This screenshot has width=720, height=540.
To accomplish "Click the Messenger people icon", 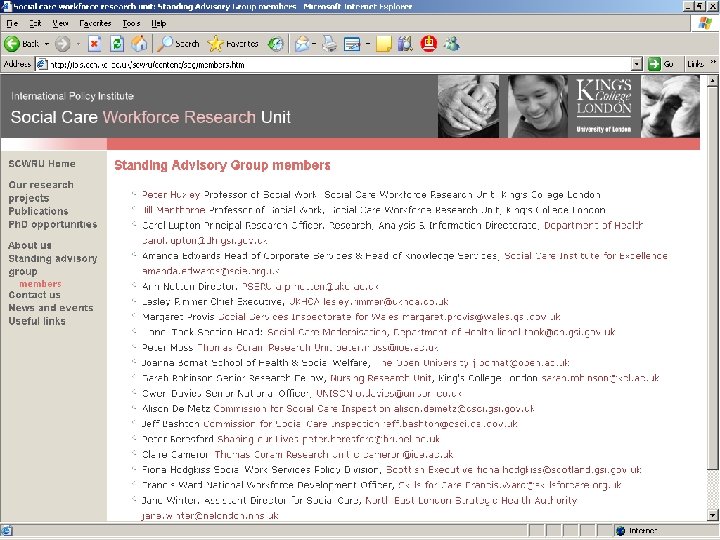I will tap(452, 44).
